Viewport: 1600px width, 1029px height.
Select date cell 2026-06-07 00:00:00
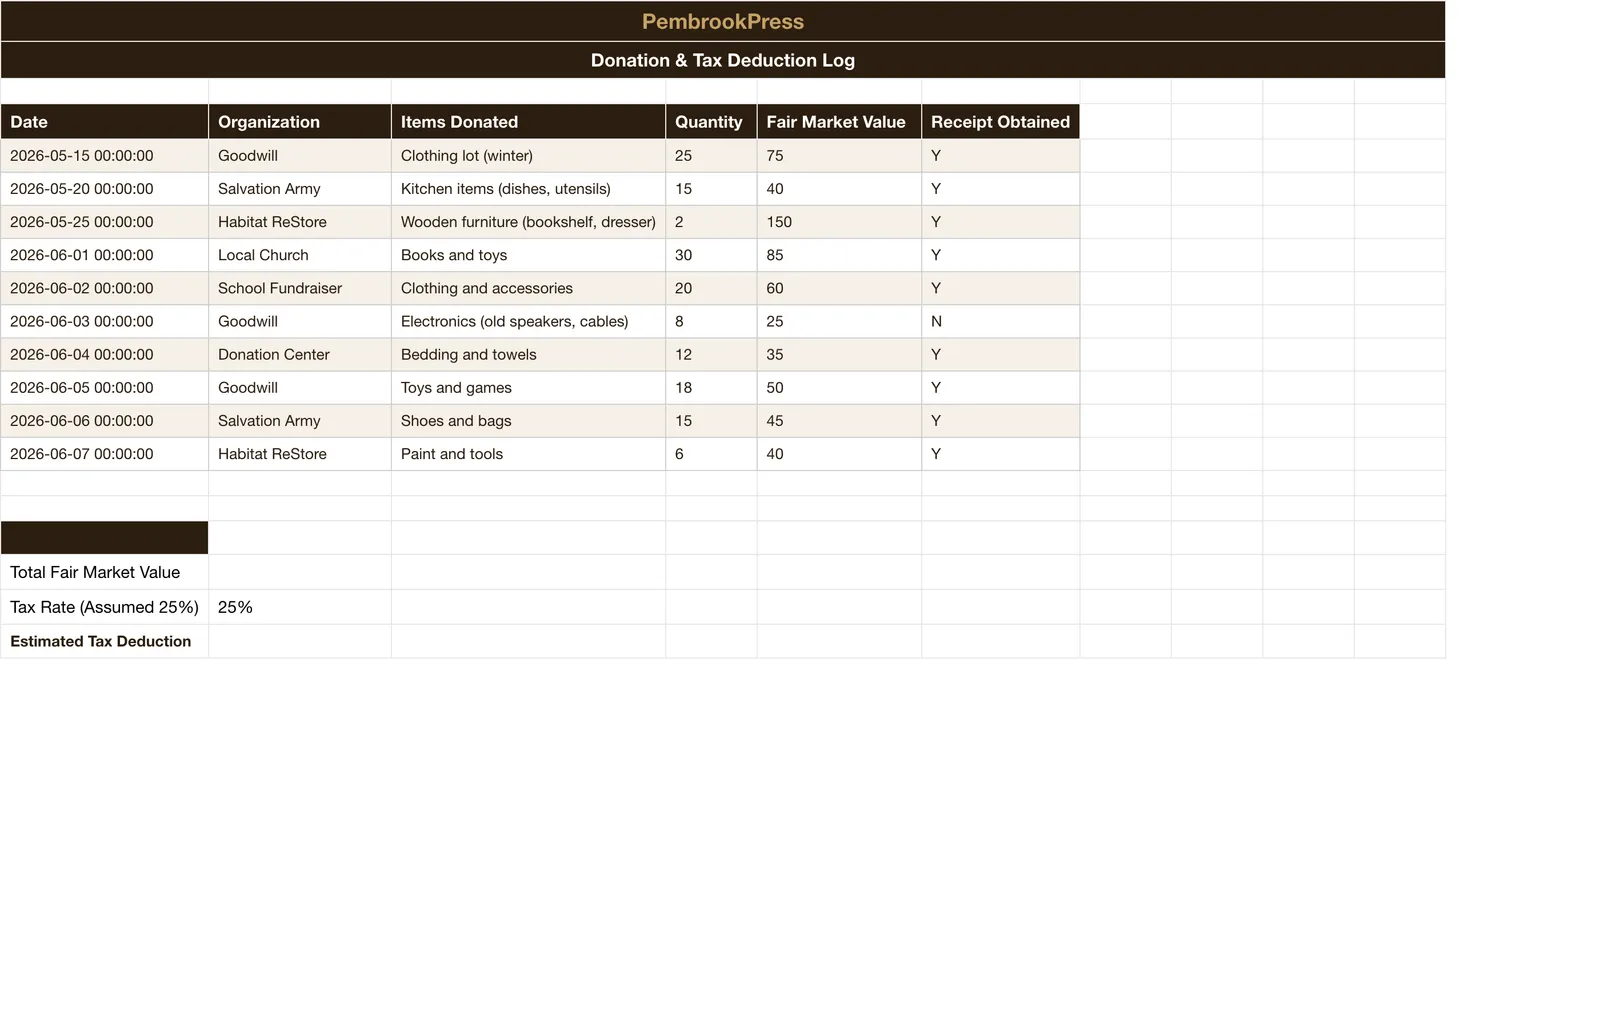click(104, 453)
